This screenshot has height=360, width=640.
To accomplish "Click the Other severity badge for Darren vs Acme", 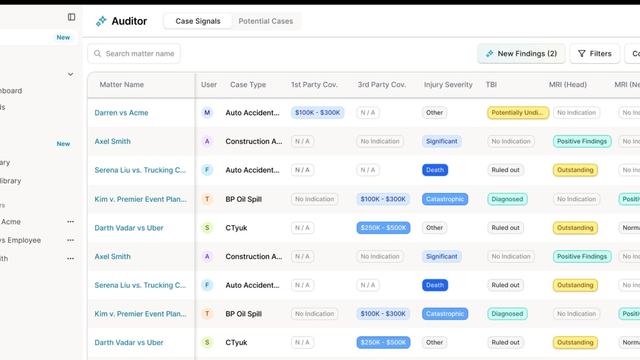I will 434,113.
